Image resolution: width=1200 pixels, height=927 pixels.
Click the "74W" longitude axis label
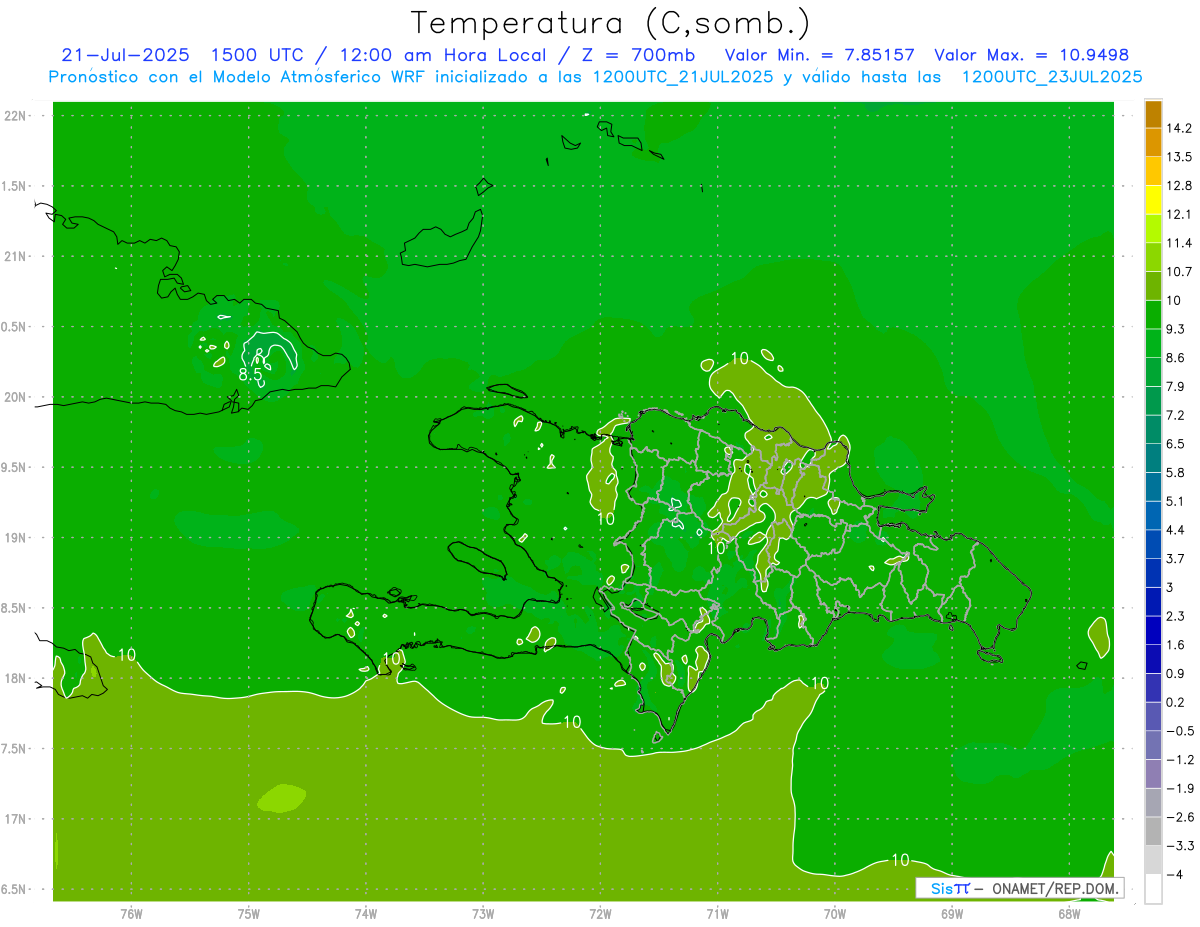coord(365,913)
